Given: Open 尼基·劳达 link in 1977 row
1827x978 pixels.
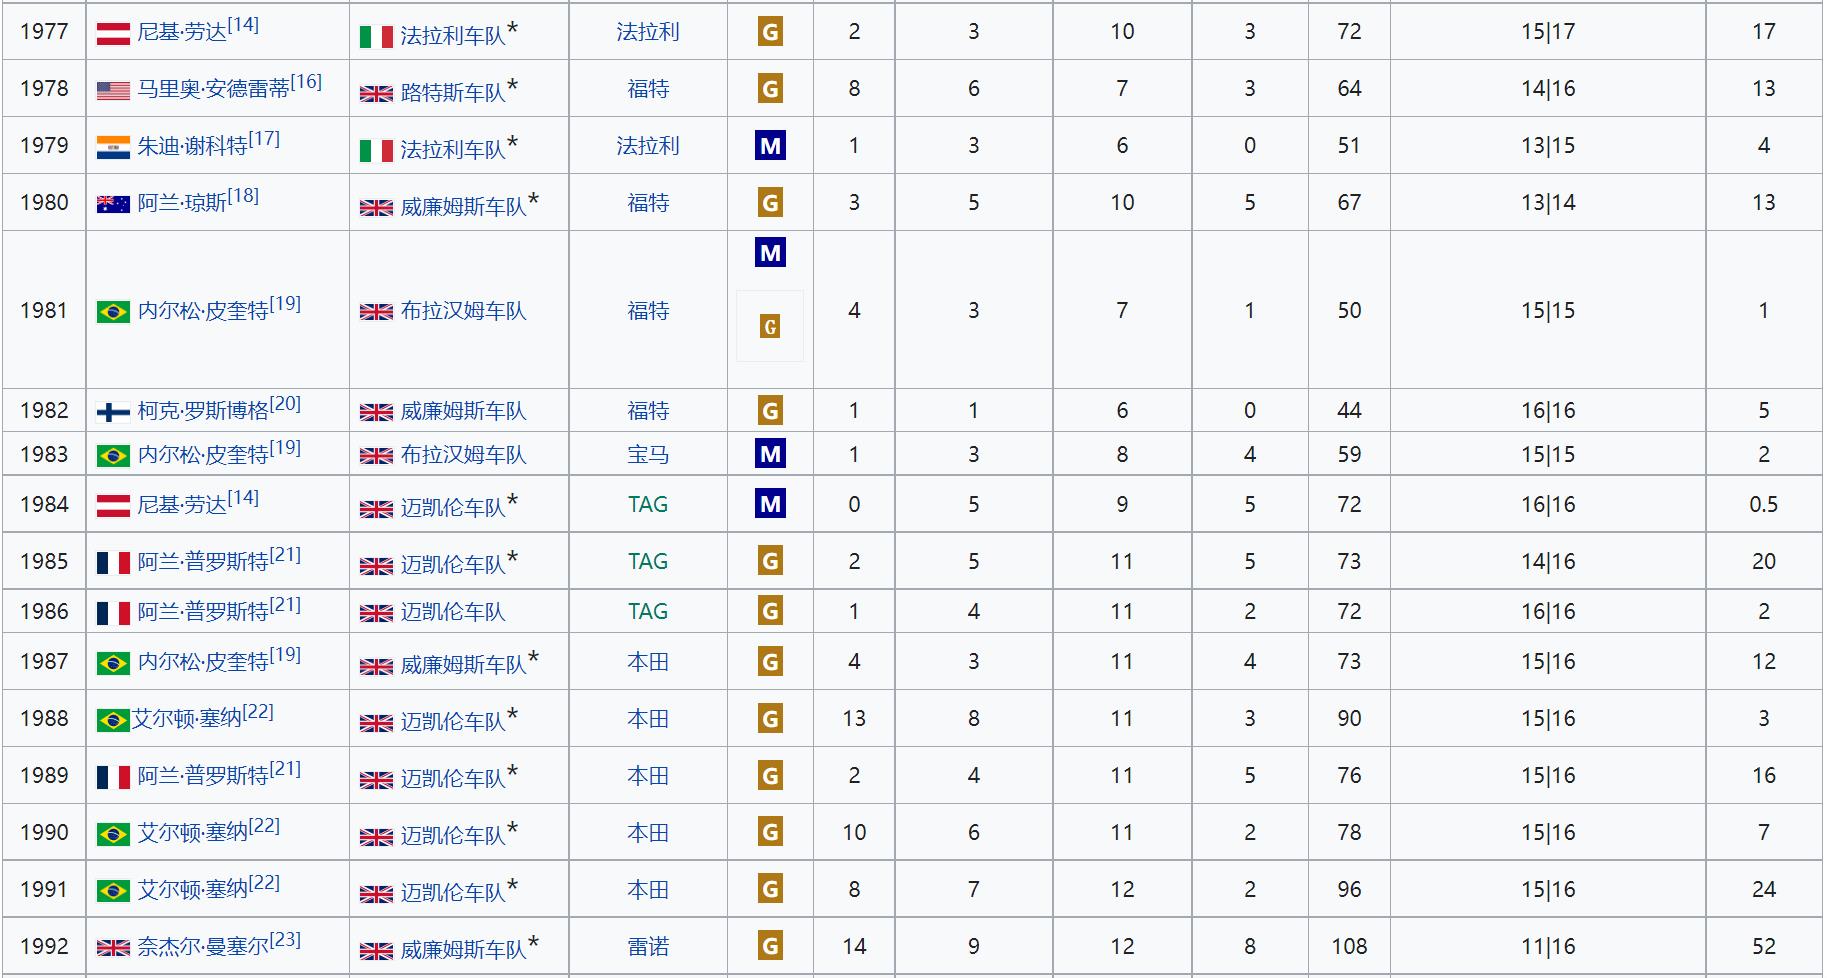Looking at the screenshot, I should 182,32.
